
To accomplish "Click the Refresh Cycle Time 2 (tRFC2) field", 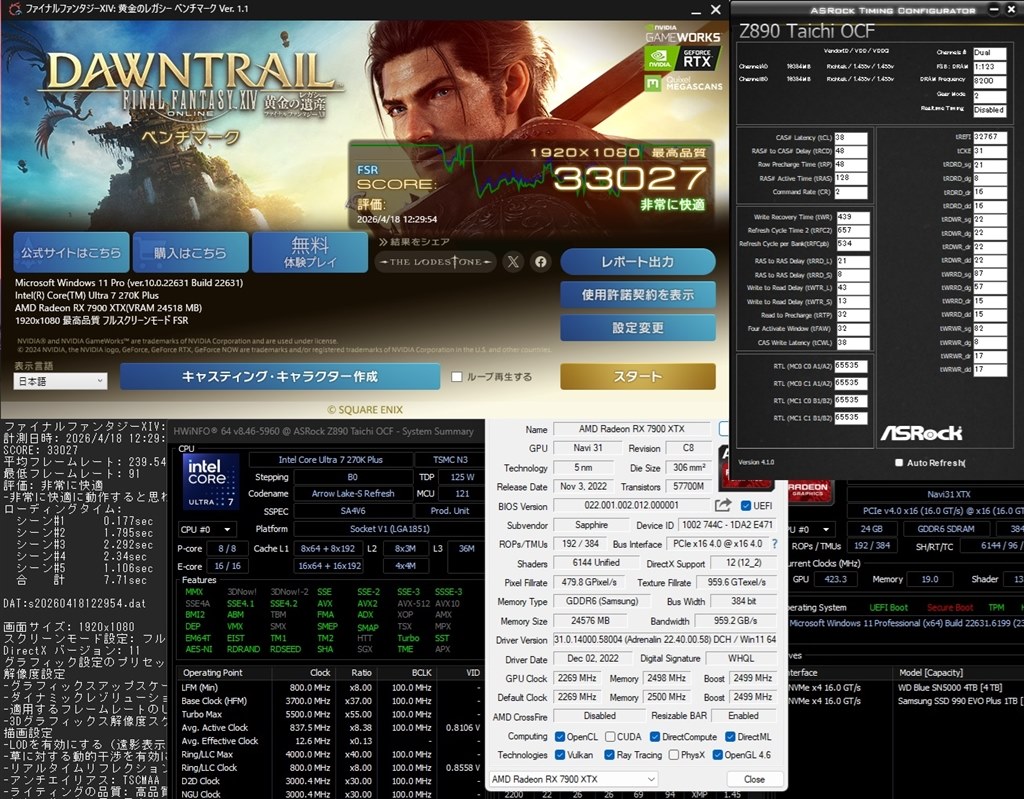I will point(852,231).
